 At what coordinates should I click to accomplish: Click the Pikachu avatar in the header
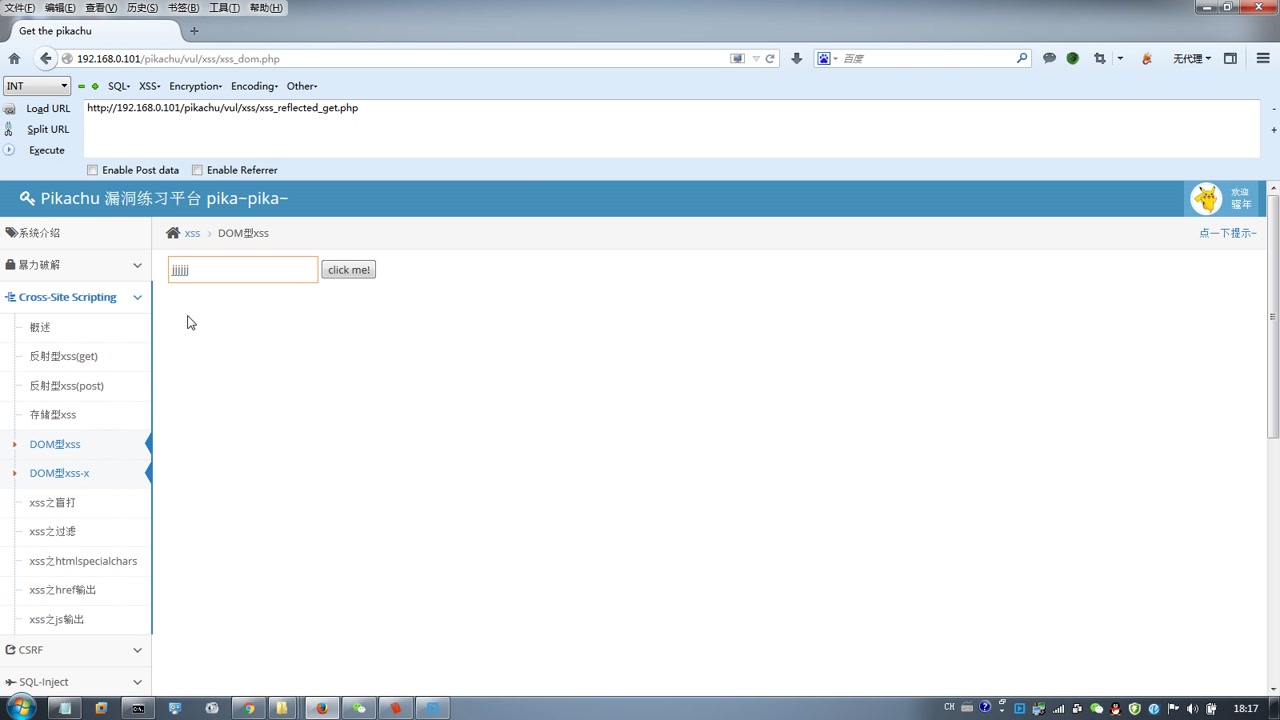coord(1206,198)
